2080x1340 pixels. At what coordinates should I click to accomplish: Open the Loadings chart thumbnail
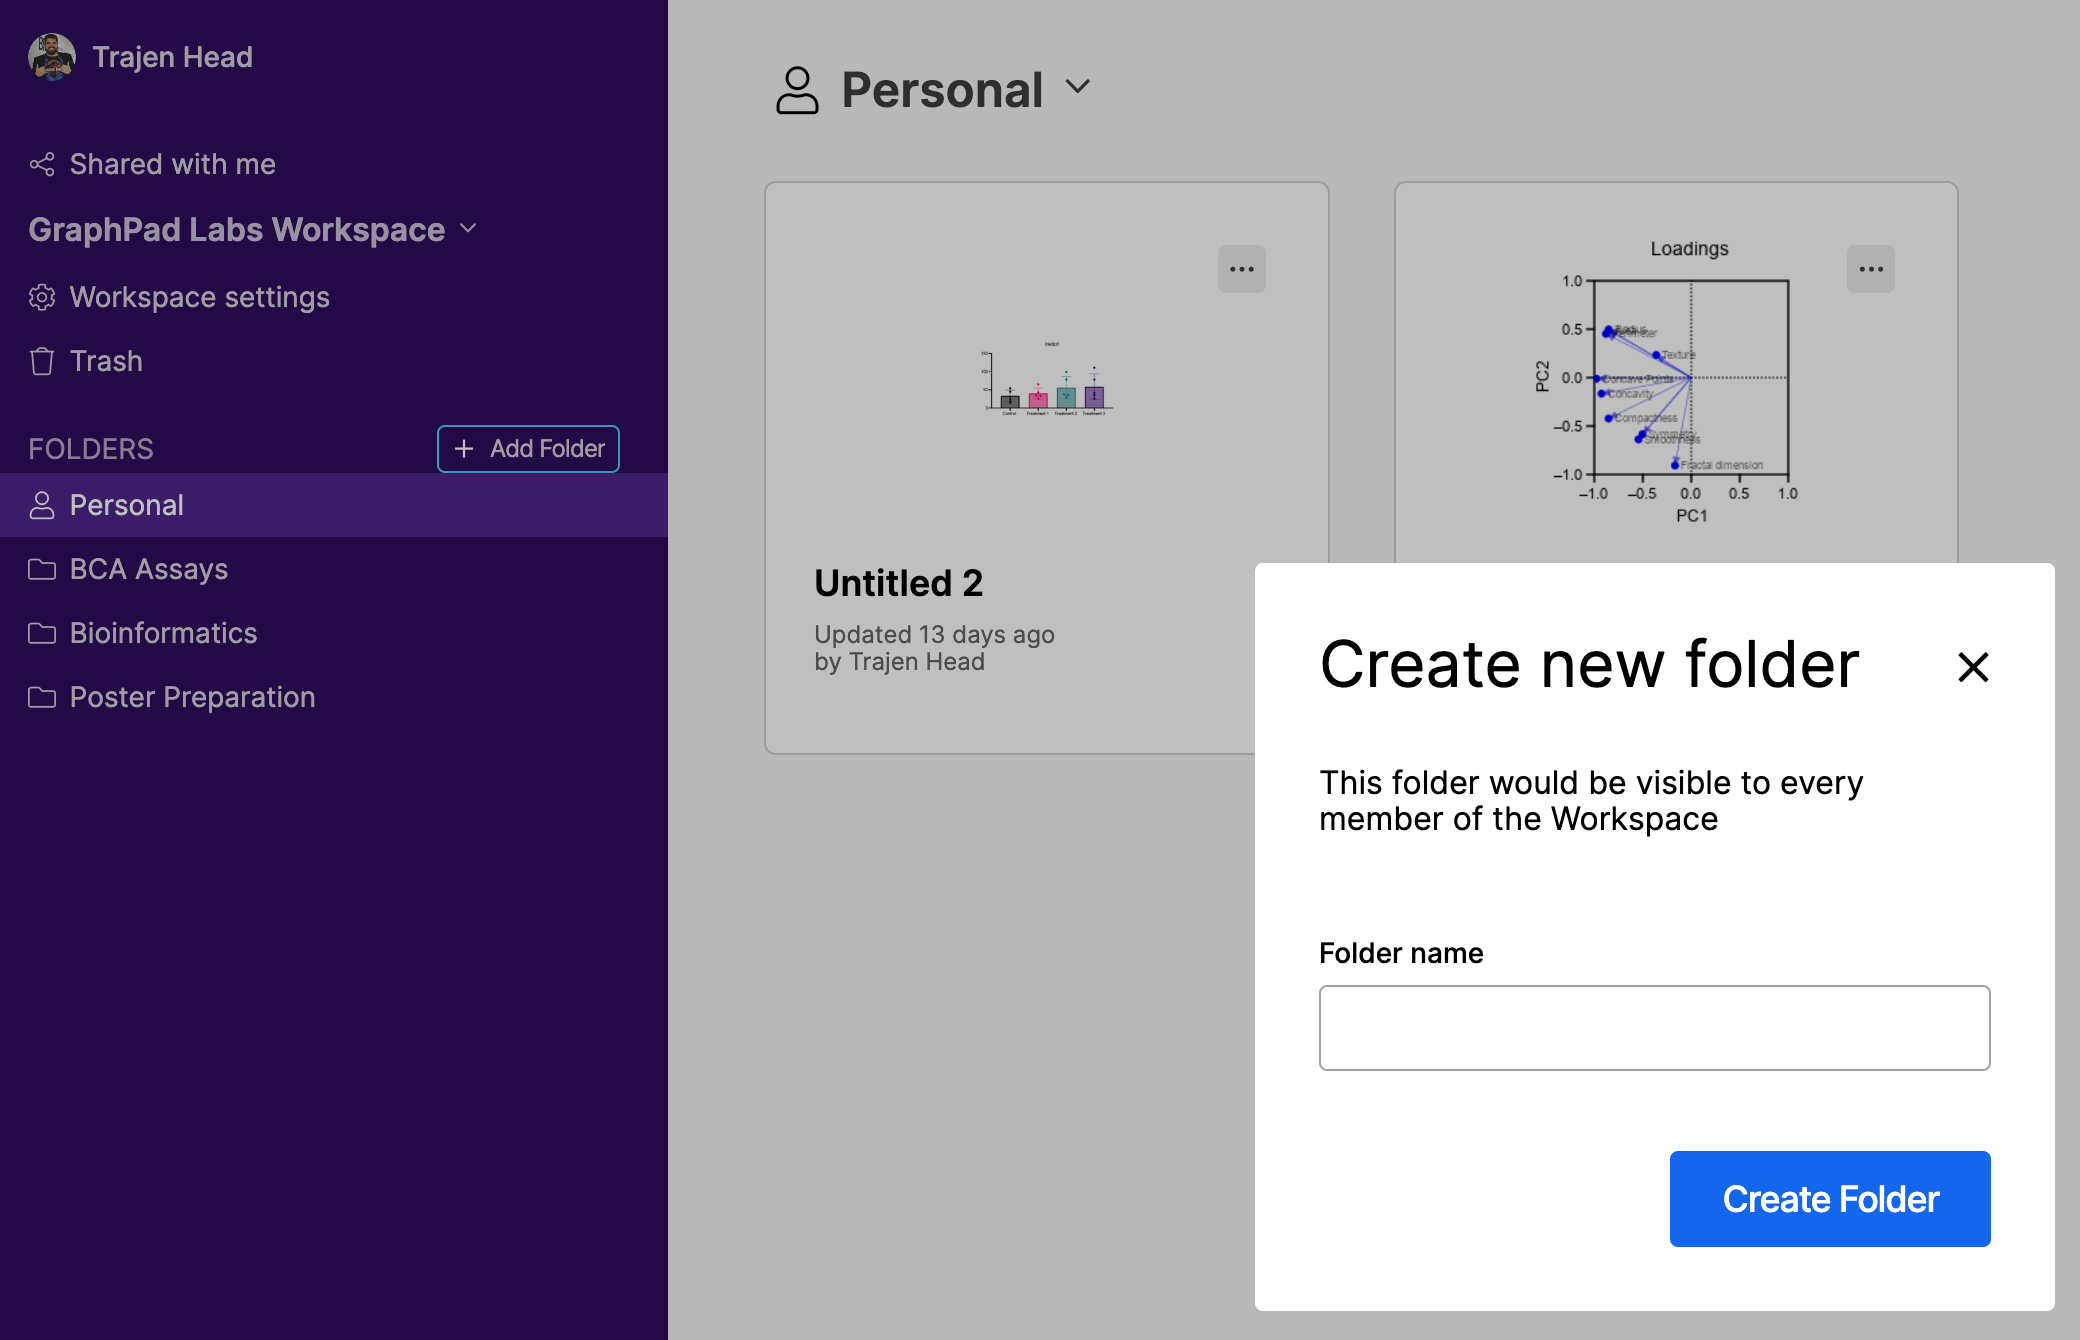pyautogui.click(x=1690, y=380)
